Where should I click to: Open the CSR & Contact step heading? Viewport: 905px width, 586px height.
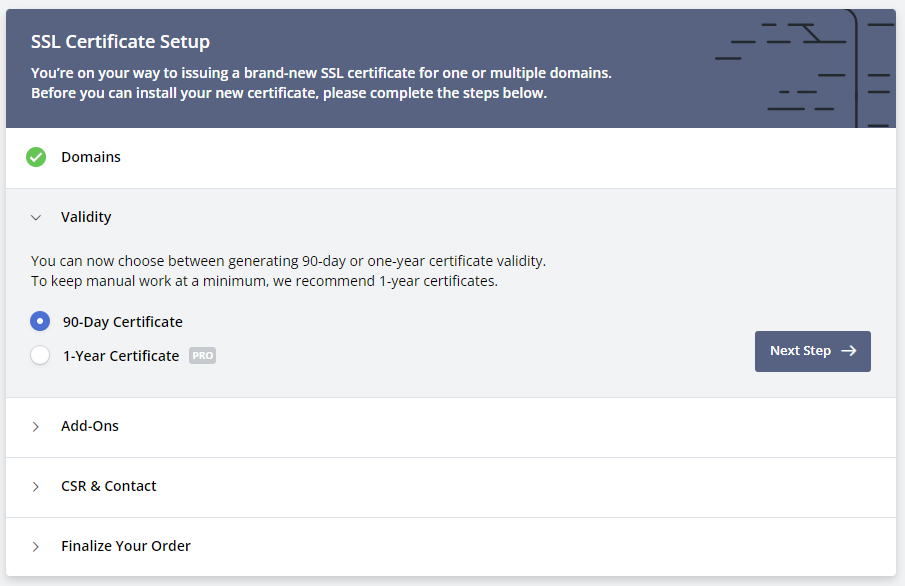tap(109, 486)
